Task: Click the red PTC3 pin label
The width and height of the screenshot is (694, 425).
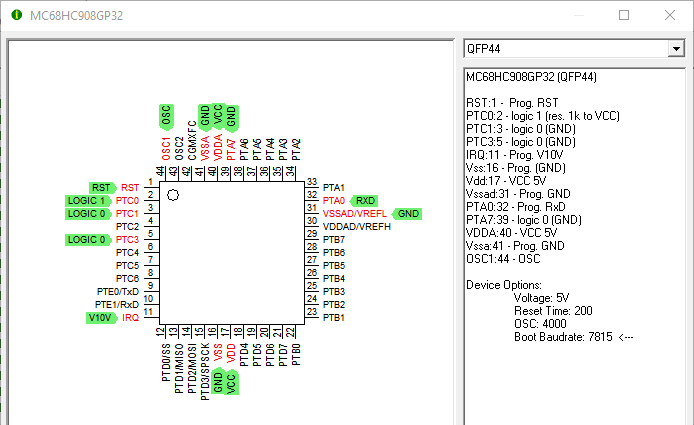Action: point(127,240)
